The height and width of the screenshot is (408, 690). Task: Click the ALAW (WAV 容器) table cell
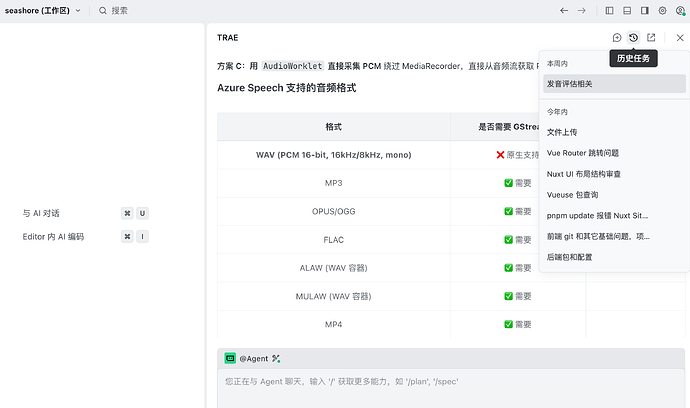(x=334, y=268)
